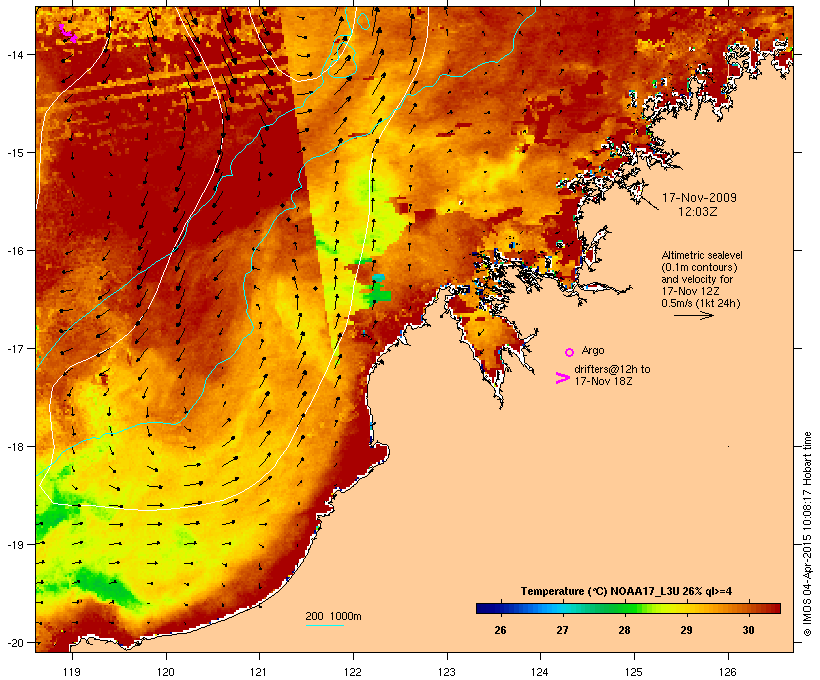This screenshot has width=820, height=680.
Task: Click the latitude axis label -17
Action: click(14, 348)
